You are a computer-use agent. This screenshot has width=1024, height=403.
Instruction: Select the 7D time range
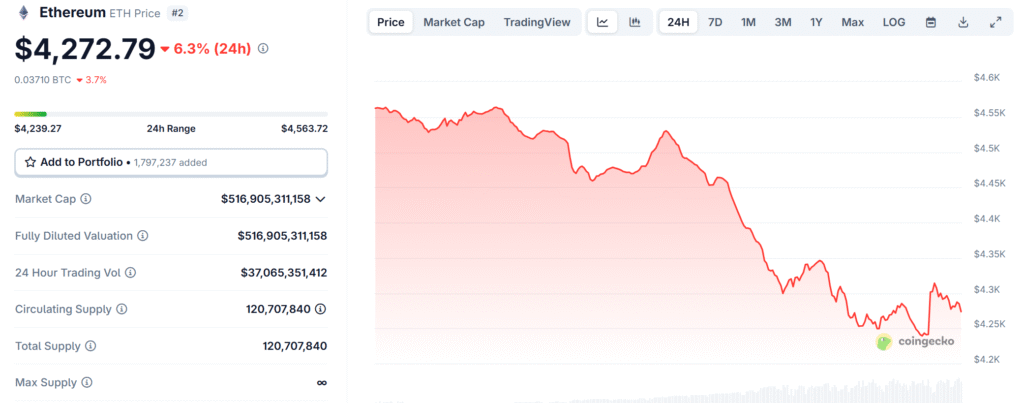[x=715, y=22]
